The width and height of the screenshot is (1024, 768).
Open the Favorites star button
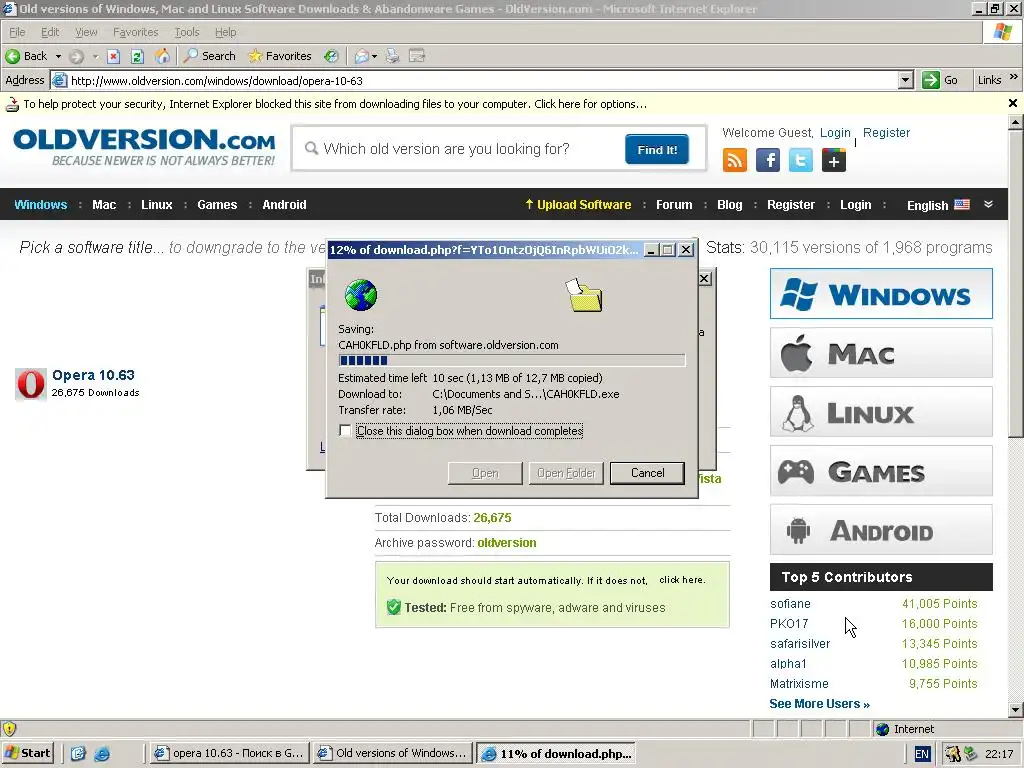(280, 56)
